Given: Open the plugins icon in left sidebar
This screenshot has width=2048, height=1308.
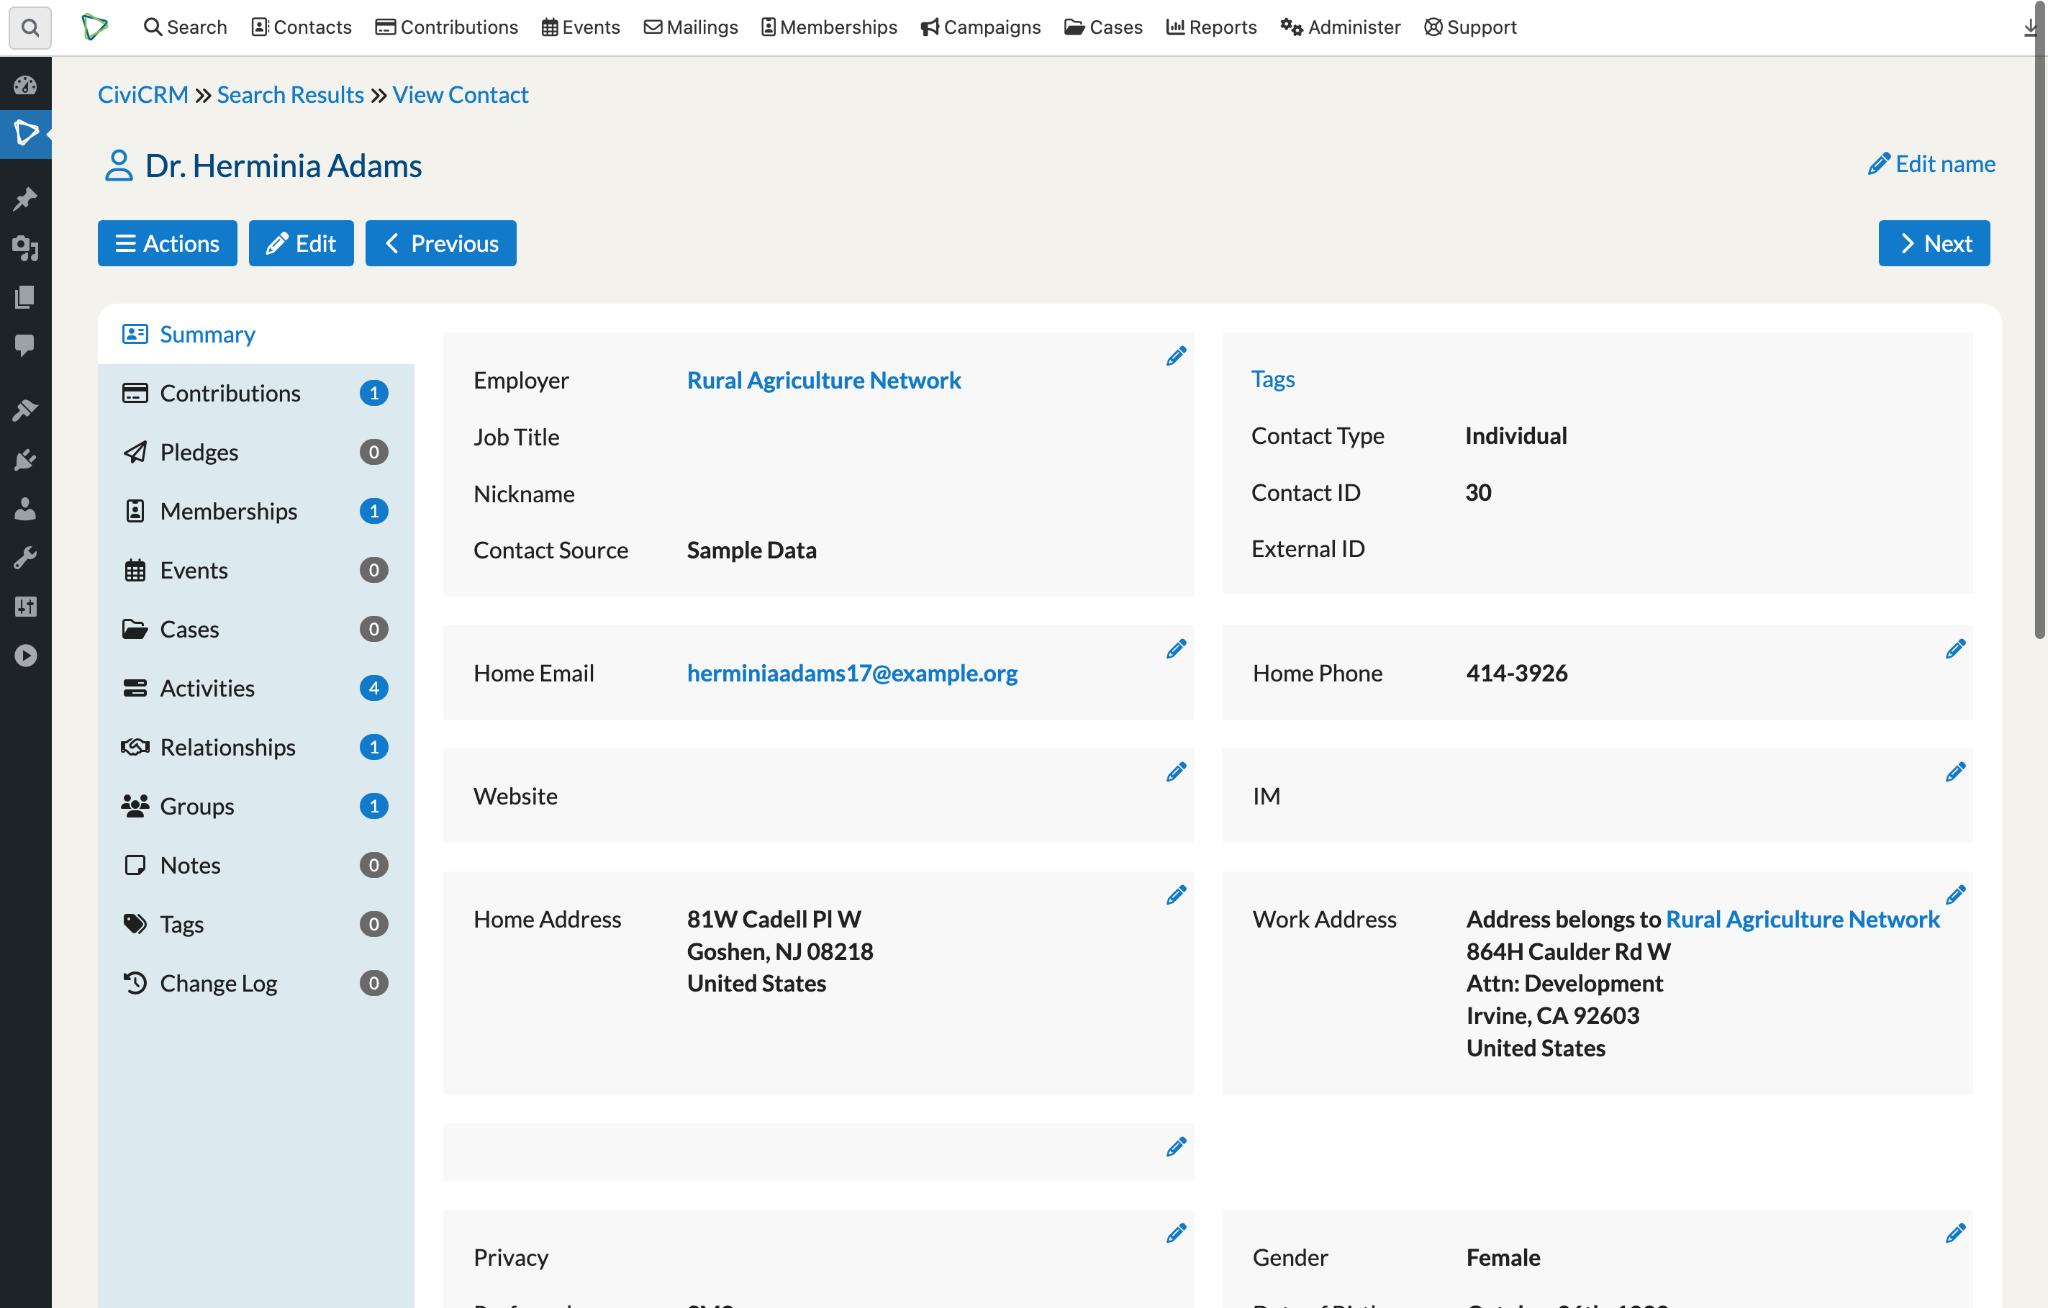Looking at the screenshot, I should pos(25,459).
